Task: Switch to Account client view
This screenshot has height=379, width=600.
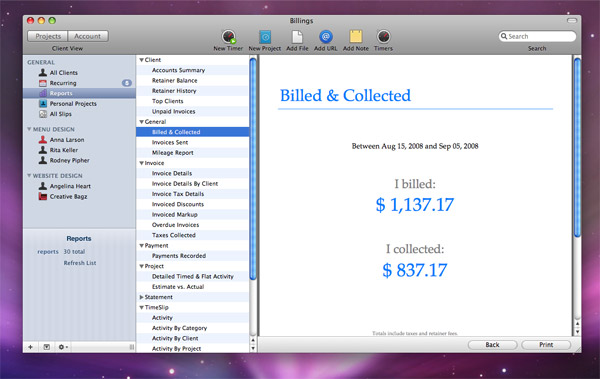Action: pyautogui.click(x=88, y=36)
